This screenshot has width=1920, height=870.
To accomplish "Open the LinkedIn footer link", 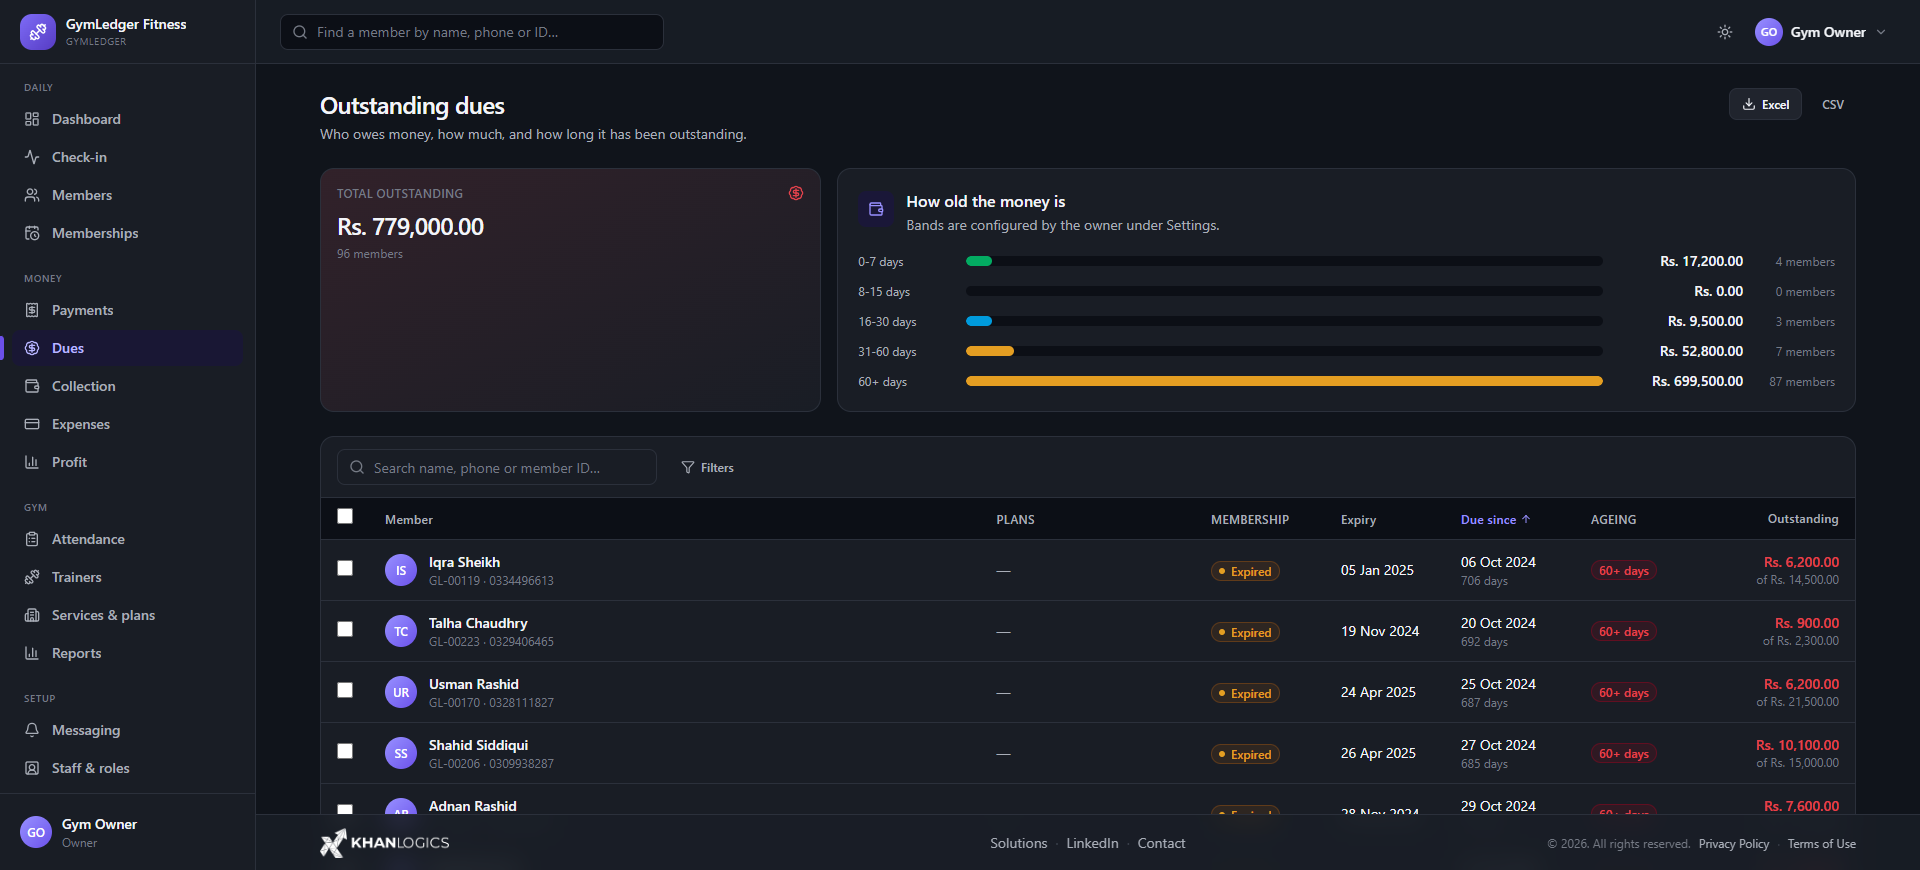I will pyautogui.click(x=1092, y=843).
